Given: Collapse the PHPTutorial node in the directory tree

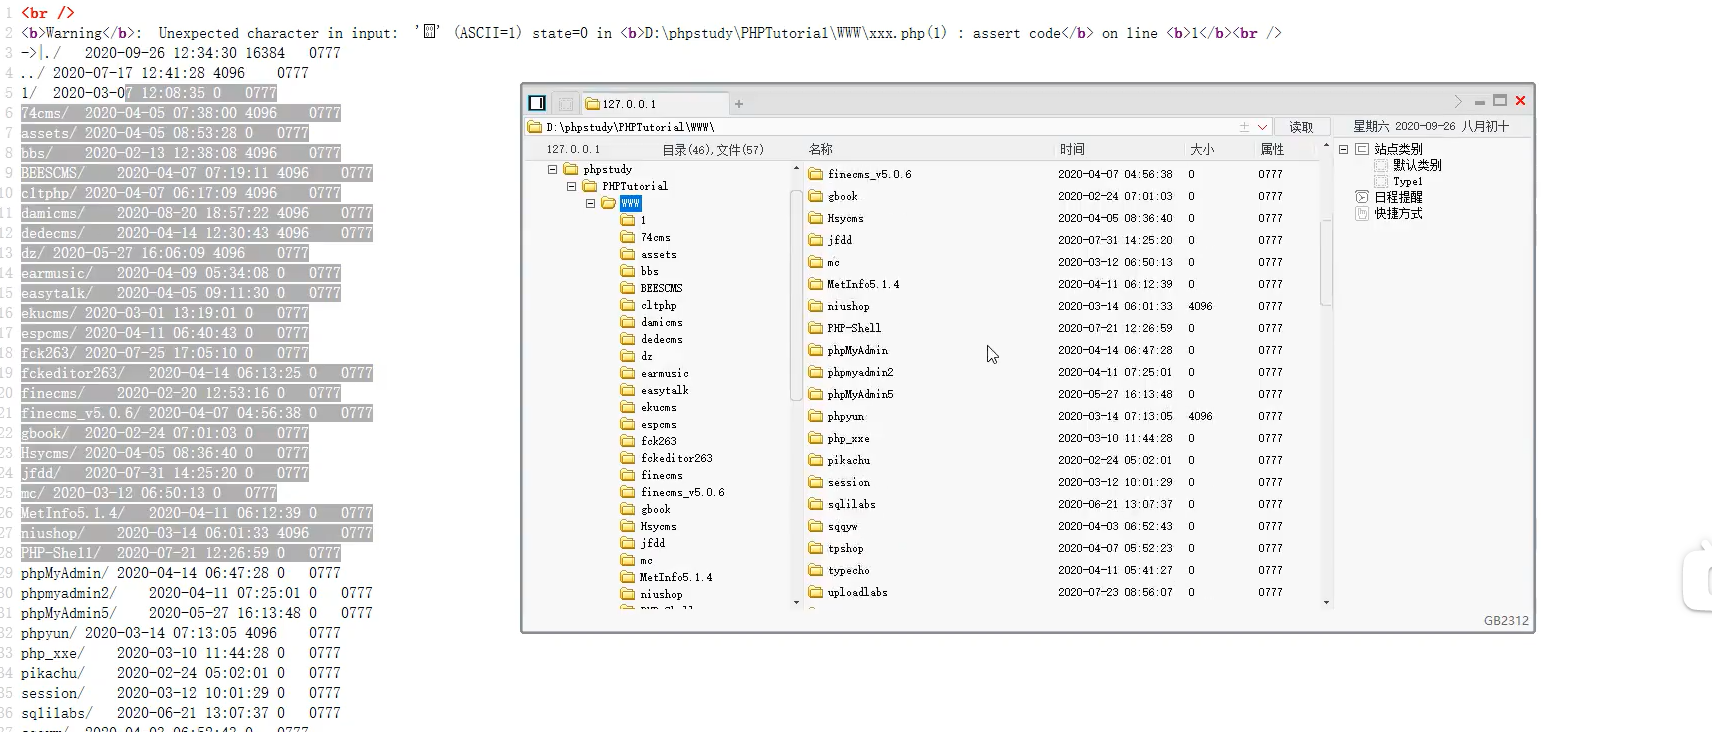Looking at the screenshot, I should pos(571,186).
